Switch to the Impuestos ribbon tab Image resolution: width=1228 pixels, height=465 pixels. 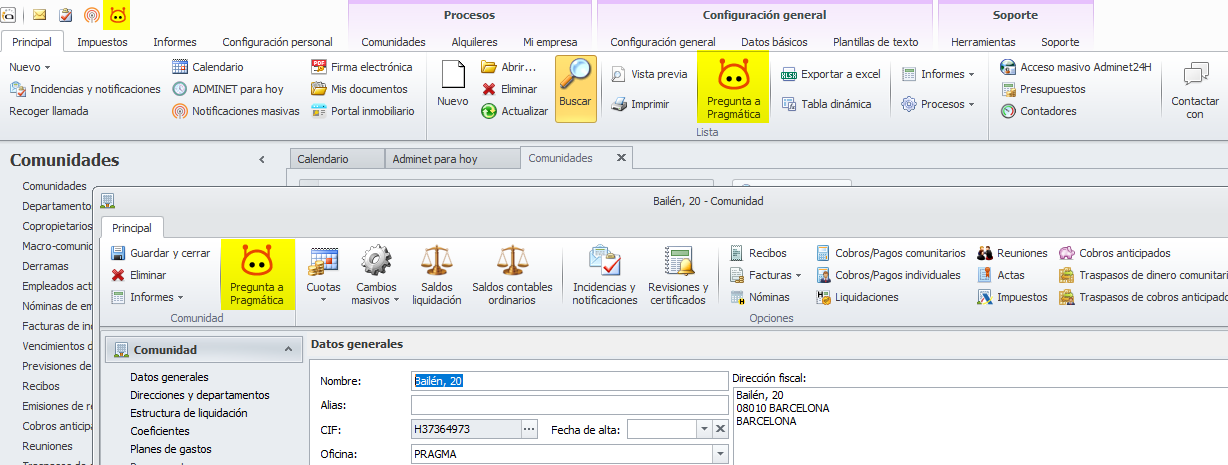[101, 42]
